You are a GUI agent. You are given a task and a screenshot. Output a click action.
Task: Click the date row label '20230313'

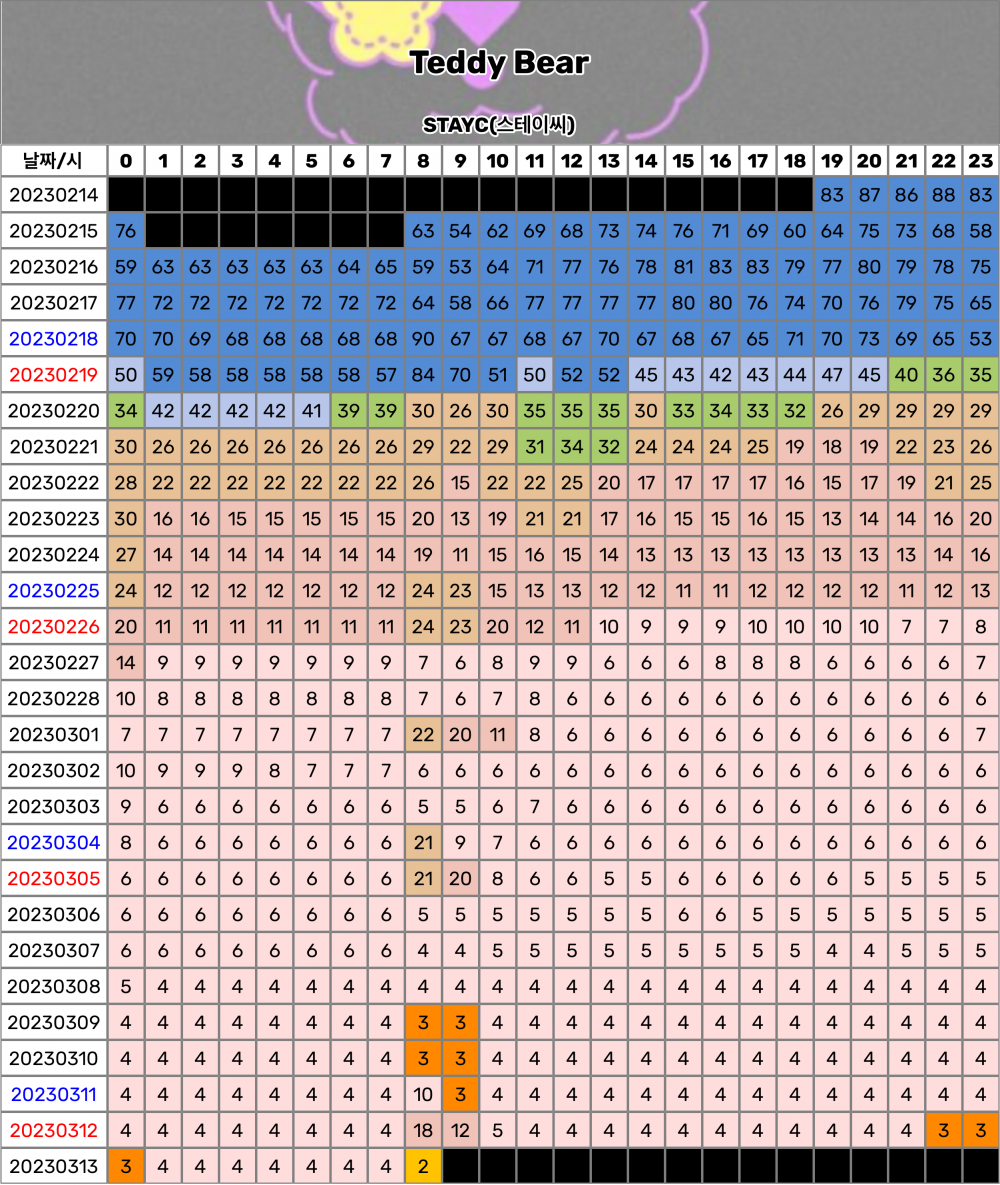coord(54,1167)
